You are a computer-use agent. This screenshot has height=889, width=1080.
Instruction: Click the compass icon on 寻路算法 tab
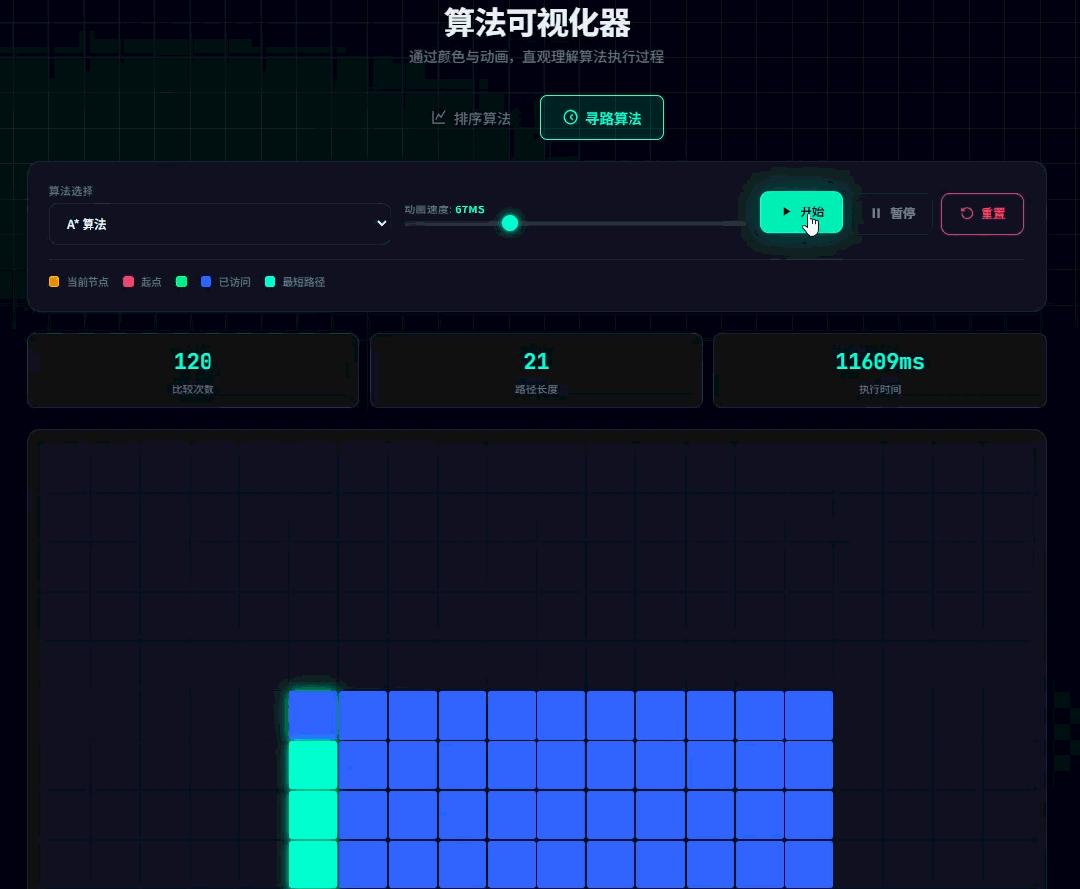[569, 117]
